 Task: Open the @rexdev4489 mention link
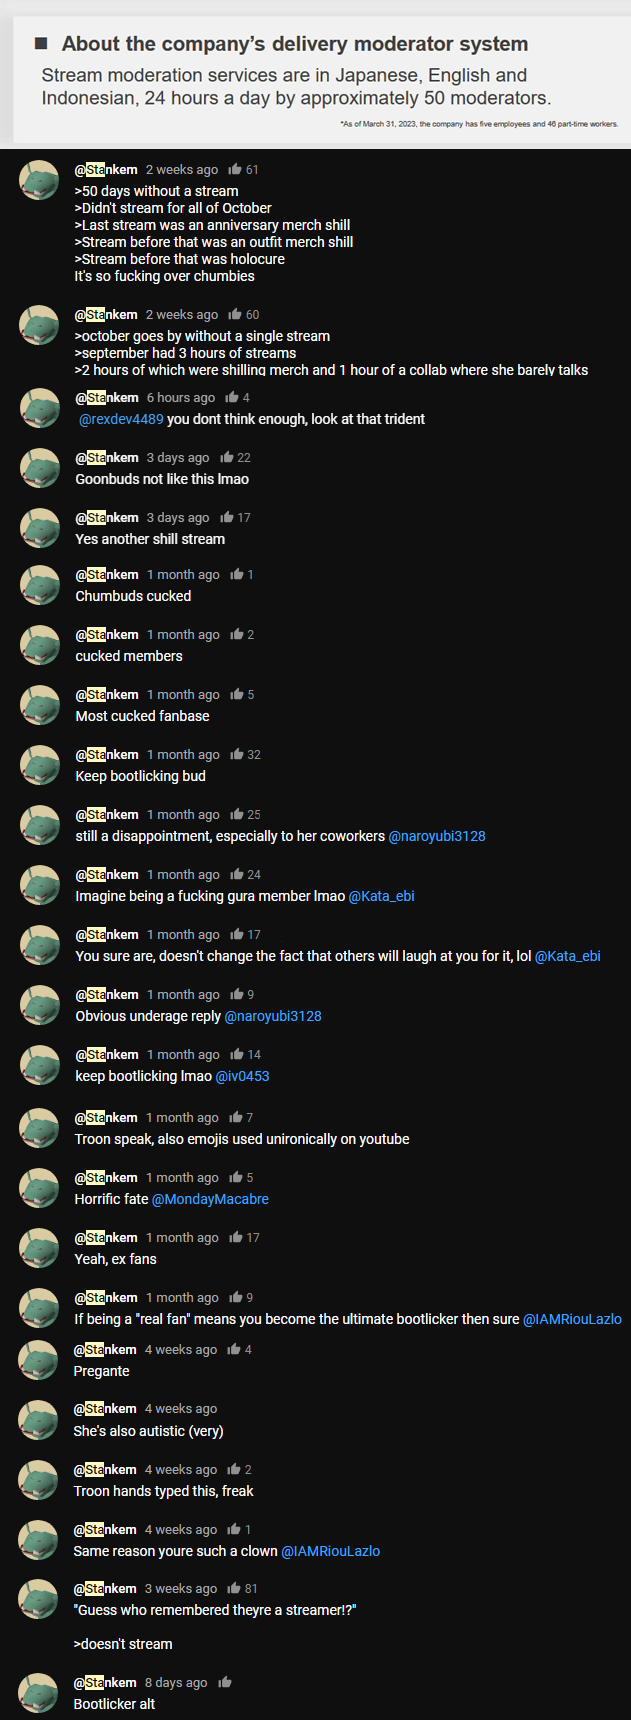click(121, 419)
